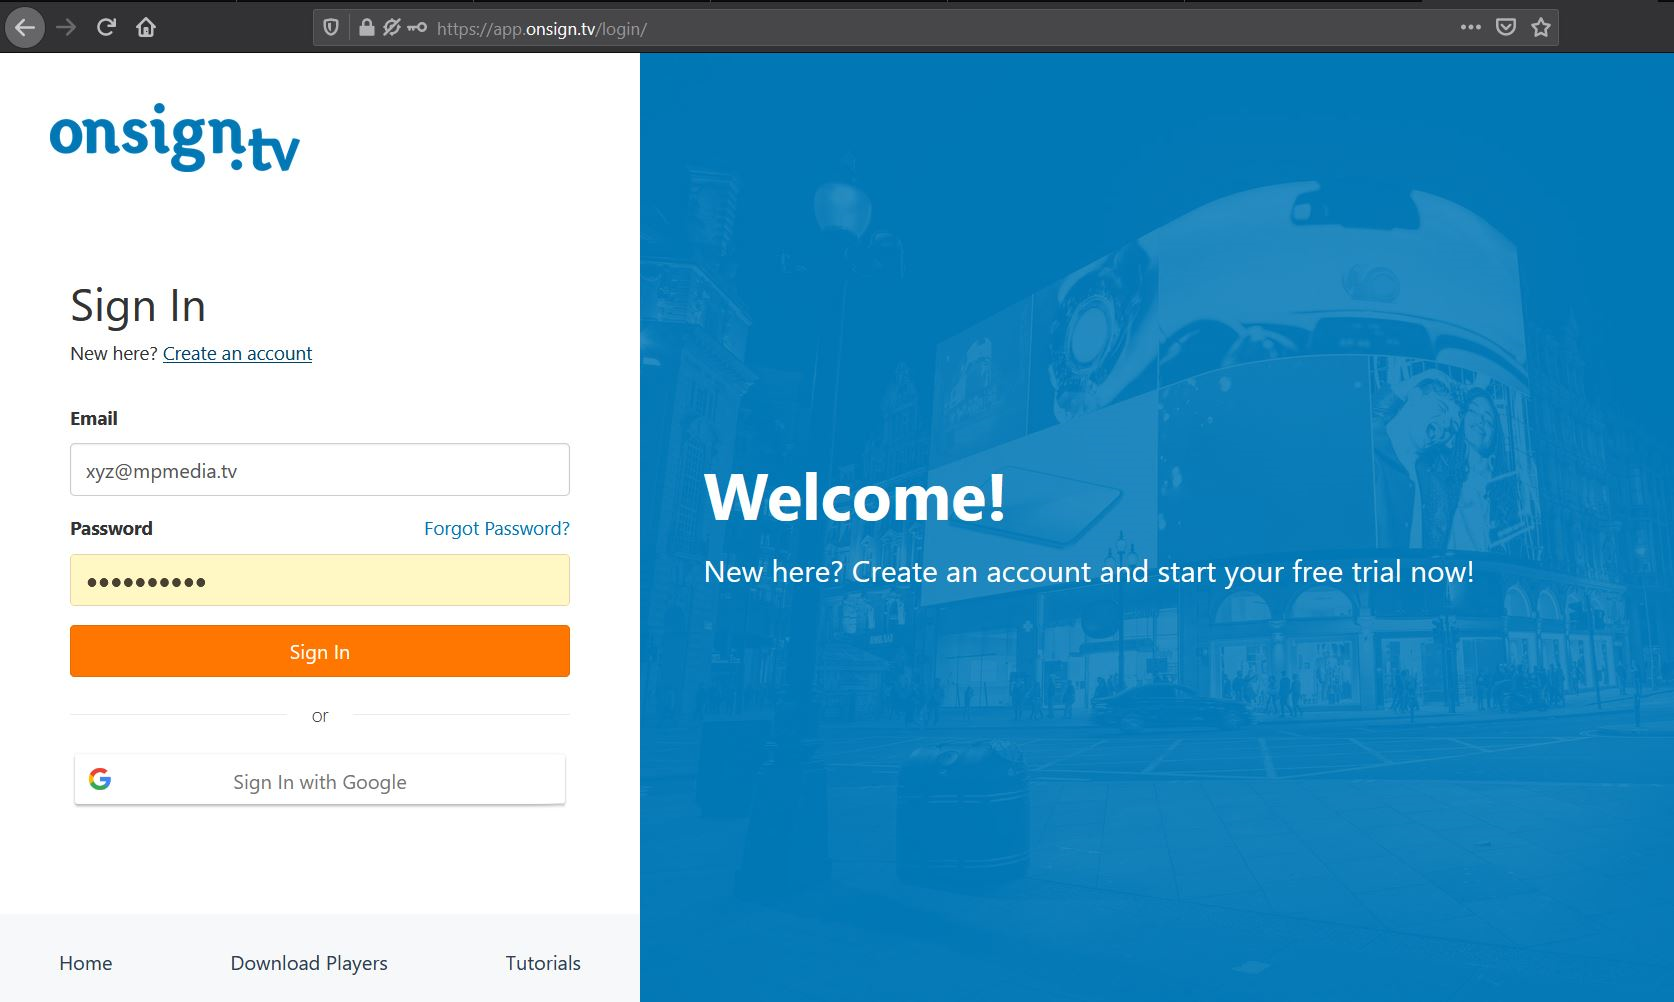Bookmark this page with star icon

pos(1541,28)
